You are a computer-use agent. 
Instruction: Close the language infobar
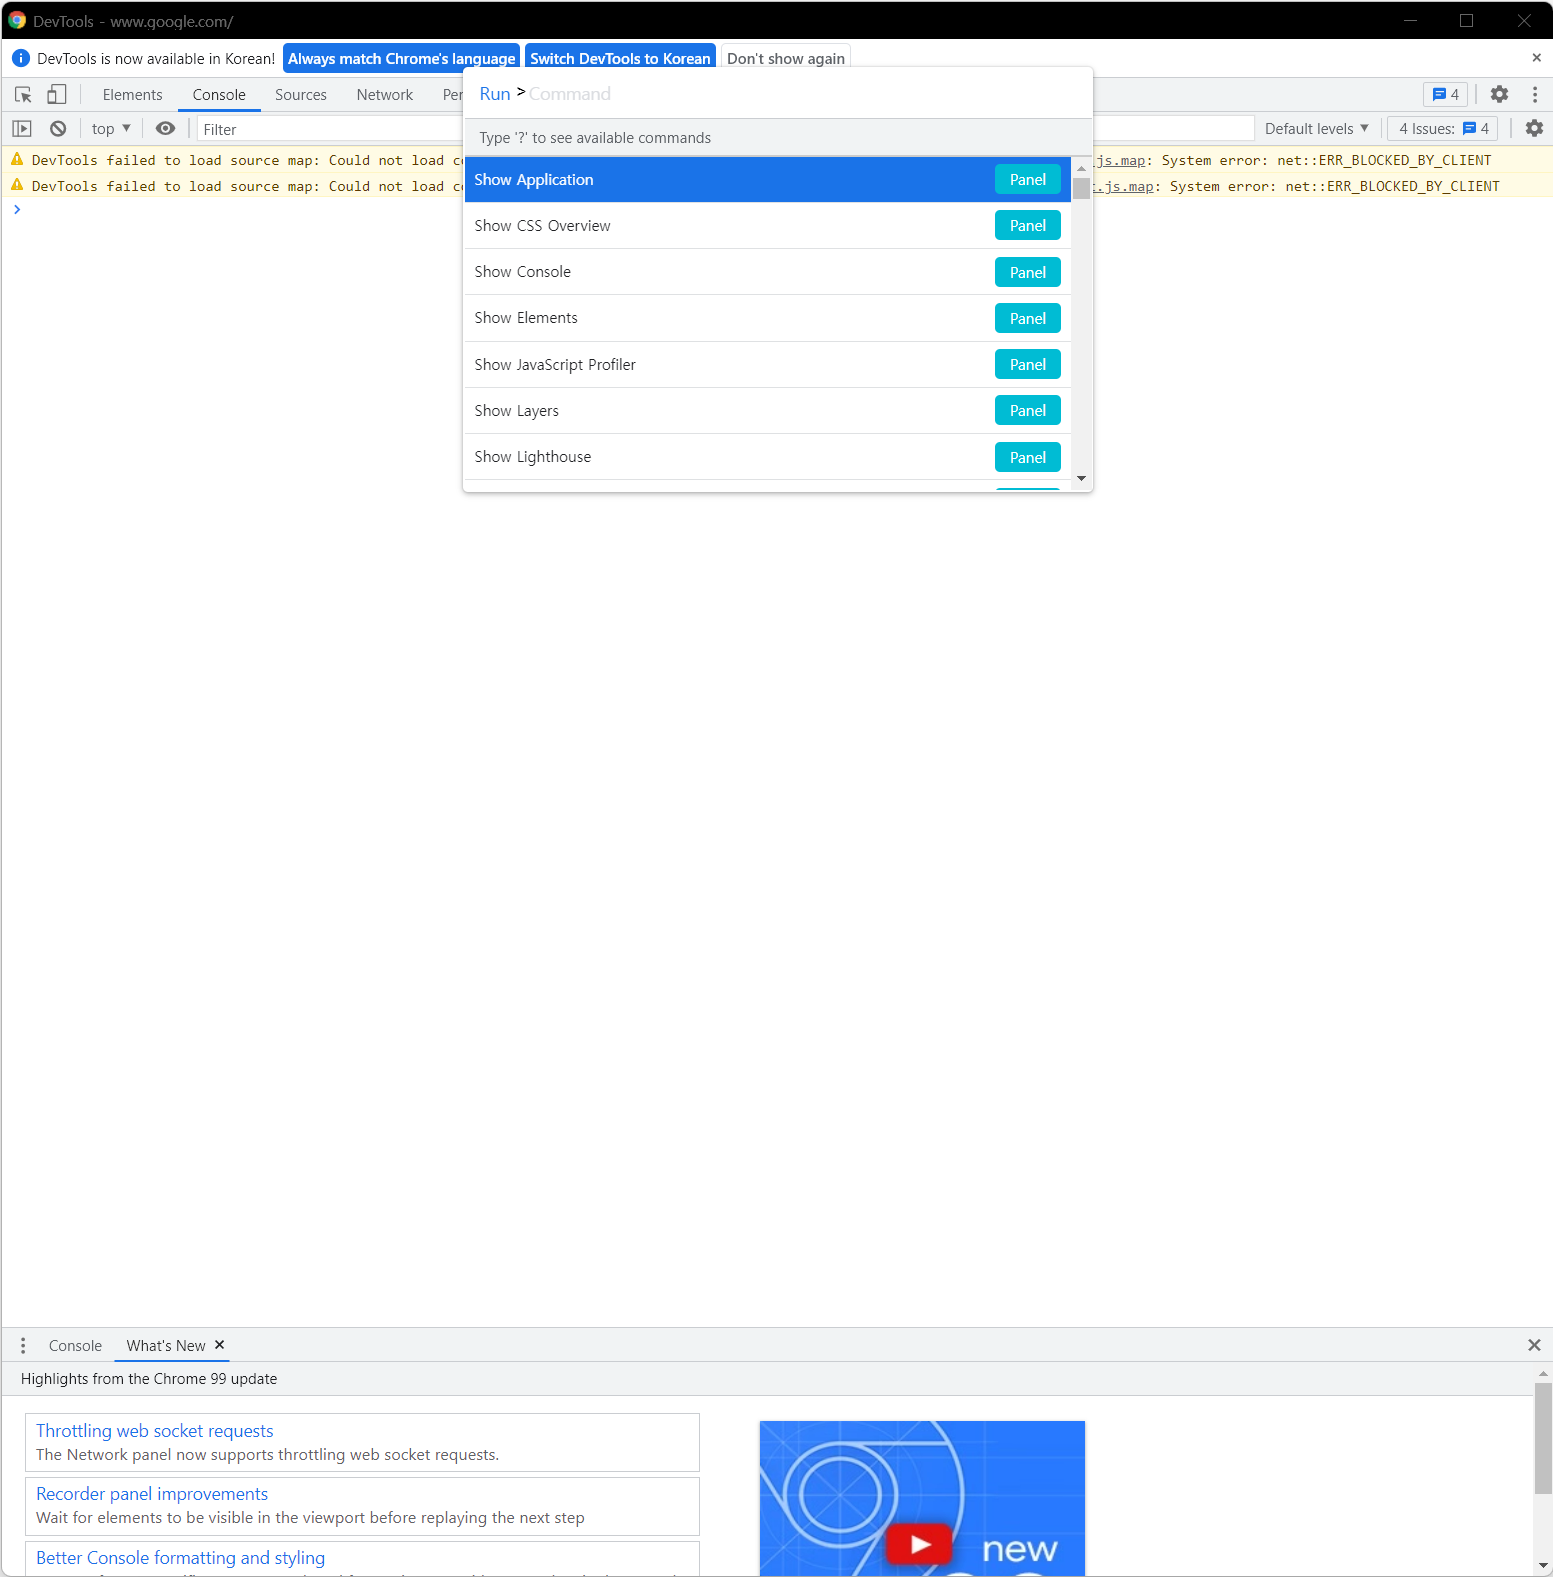(1536, 58)
